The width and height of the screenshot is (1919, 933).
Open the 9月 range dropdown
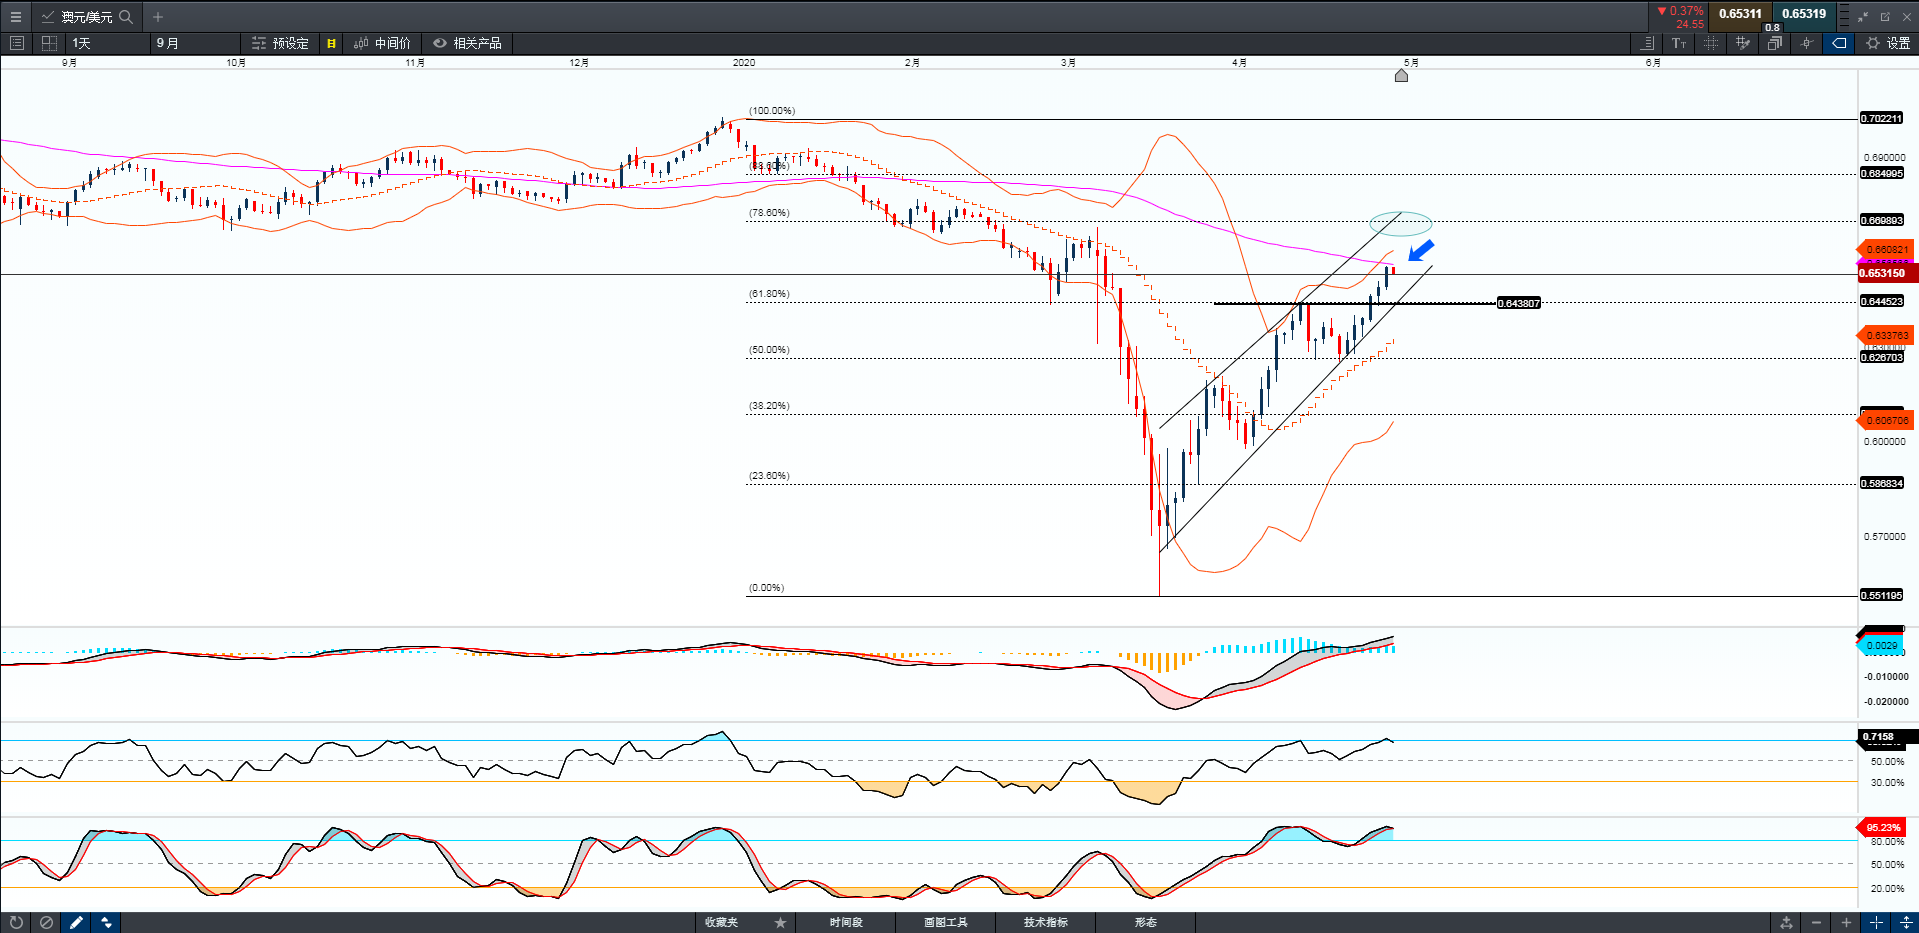(x=195, y=43)
